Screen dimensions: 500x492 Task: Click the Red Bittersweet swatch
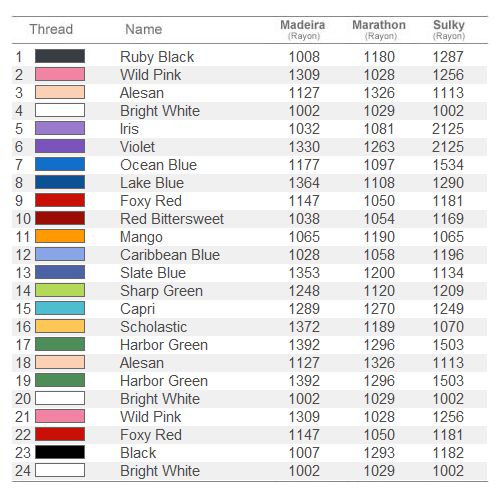pos(60,218)
